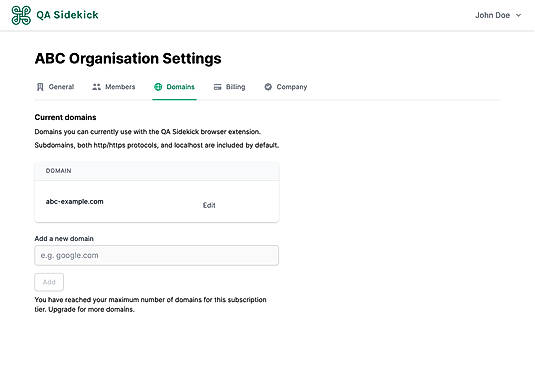Click the ABC Organisation Settings heading
The width and height of the screenshot is (535, 368).
128,59
